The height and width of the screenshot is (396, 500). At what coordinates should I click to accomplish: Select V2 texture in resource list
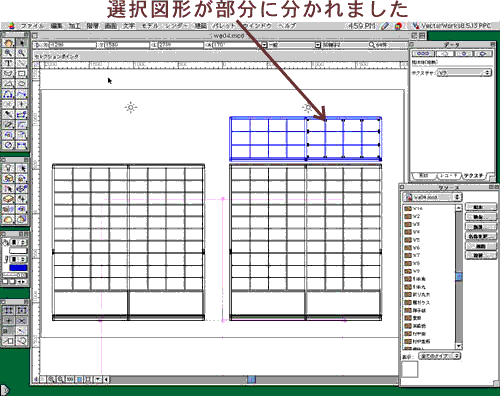tap(412, 216)
